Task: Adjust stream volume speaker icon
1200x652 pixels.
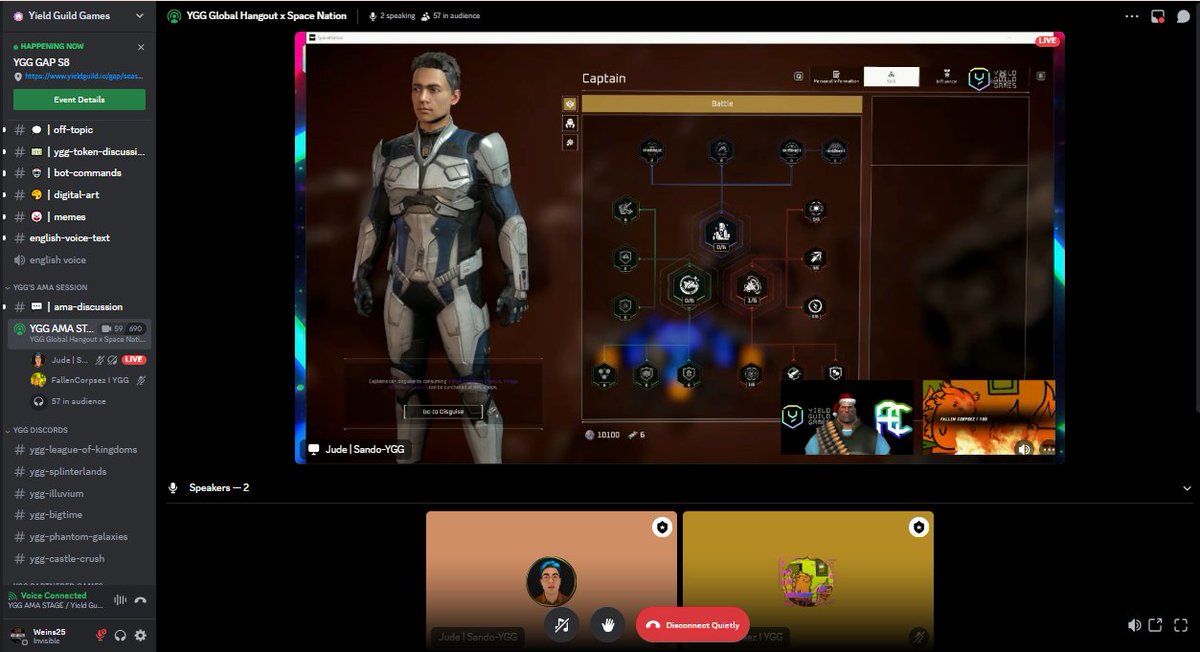Action: (1024, 448)
